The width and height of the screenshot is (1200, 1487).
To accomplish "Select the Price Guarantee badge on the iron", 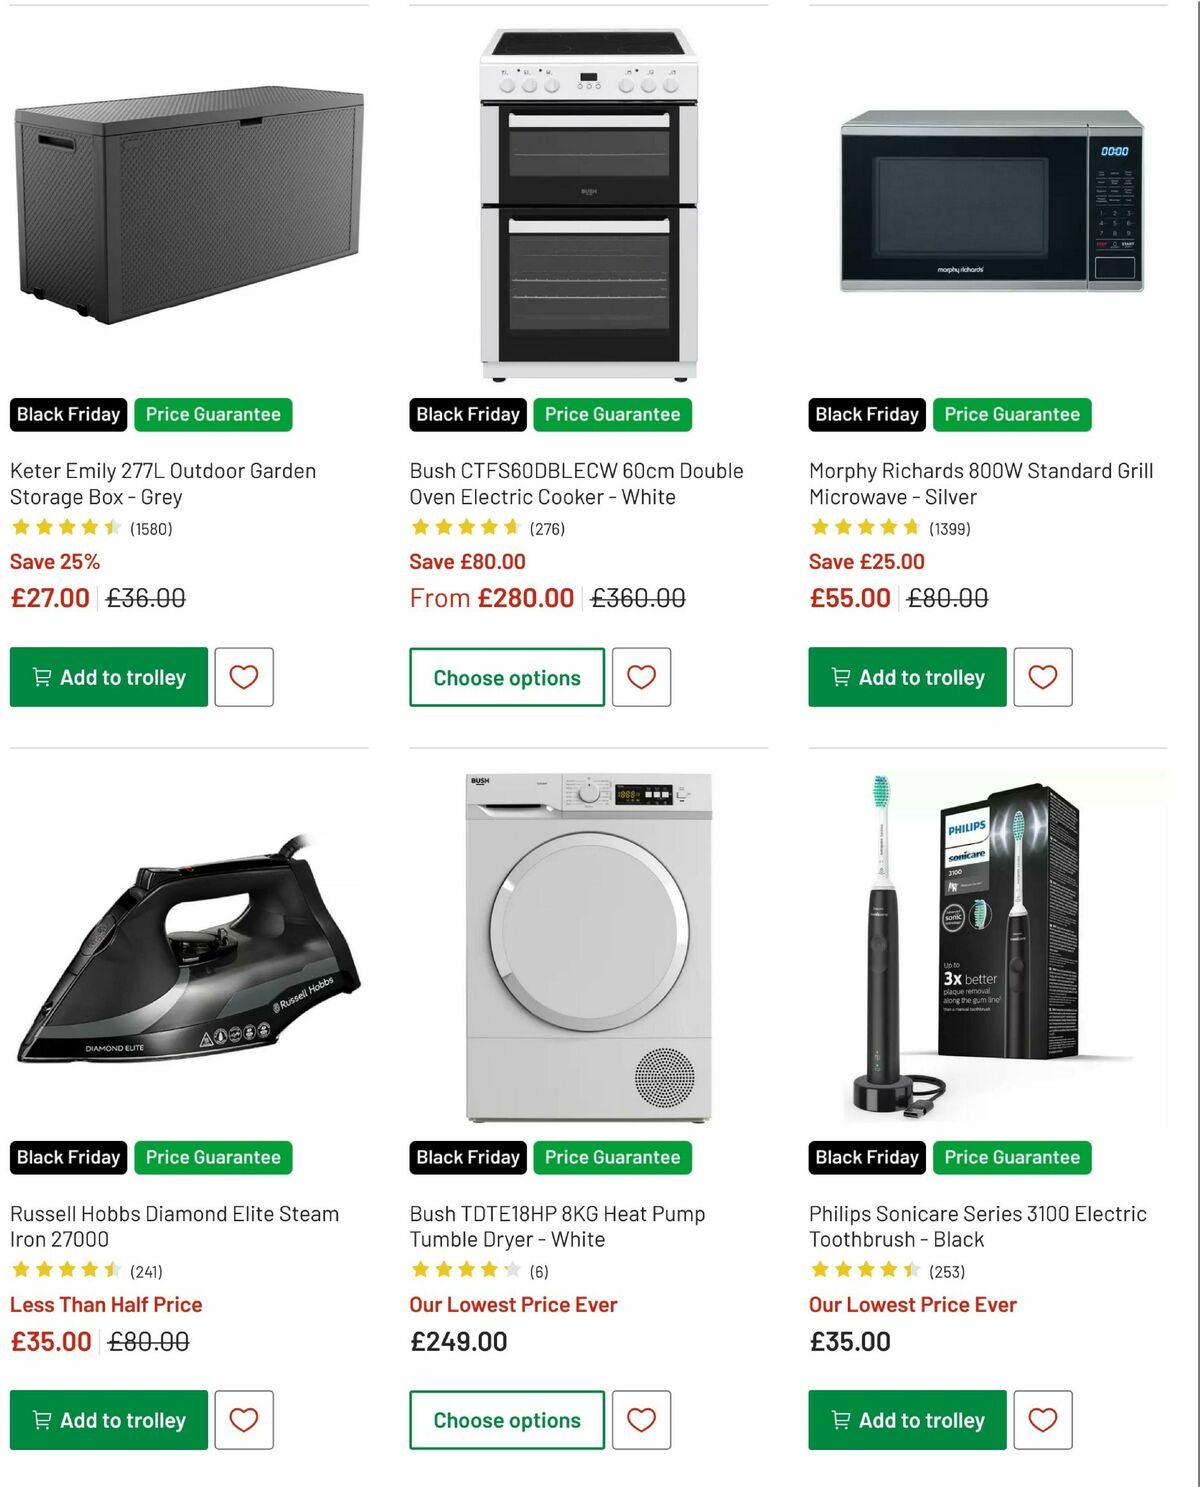I will (x=214, y=1157).
